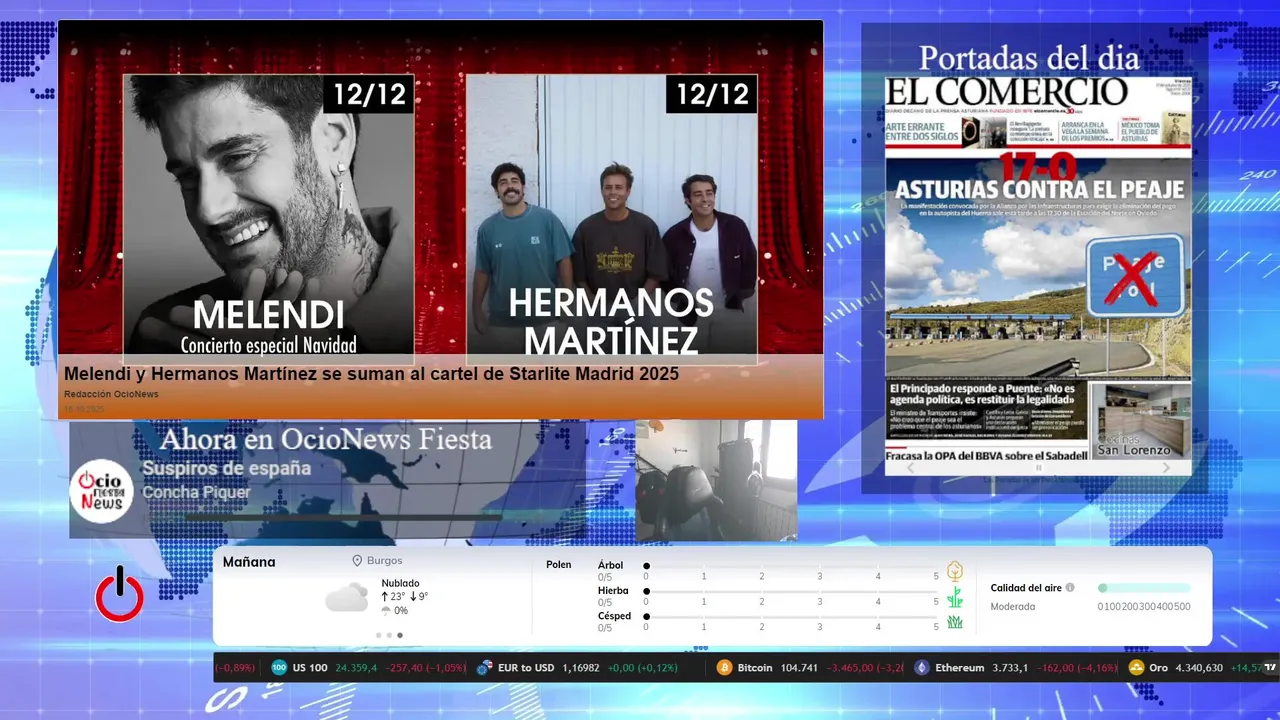Click the "Polen" section label

point(559,565)
